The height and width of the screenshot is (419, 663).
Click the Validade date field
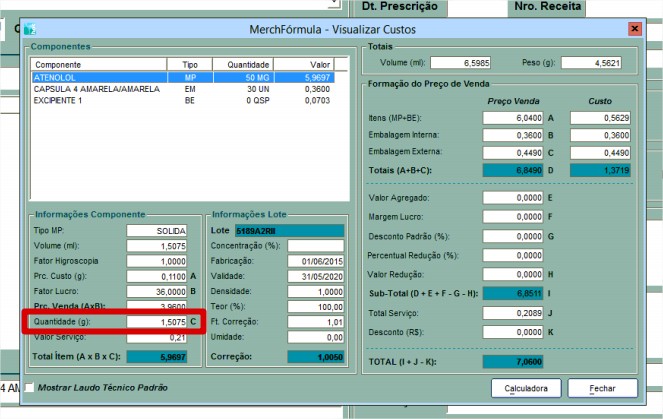(316, 277)
